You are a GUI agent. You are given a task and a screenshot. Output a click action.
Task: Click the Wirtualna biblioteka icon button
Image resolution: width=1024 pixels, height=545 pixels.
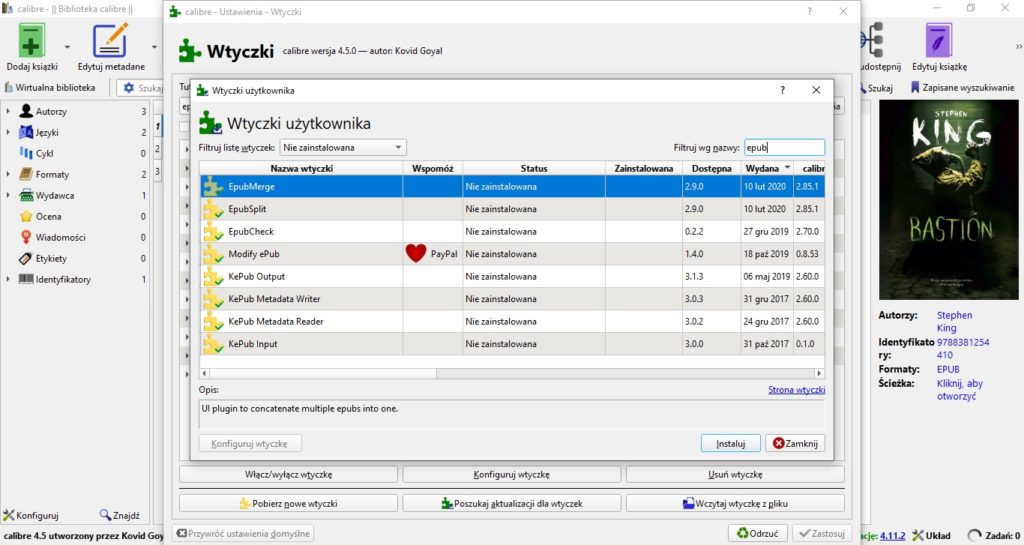pyautogui.click(x=50, y=87)
